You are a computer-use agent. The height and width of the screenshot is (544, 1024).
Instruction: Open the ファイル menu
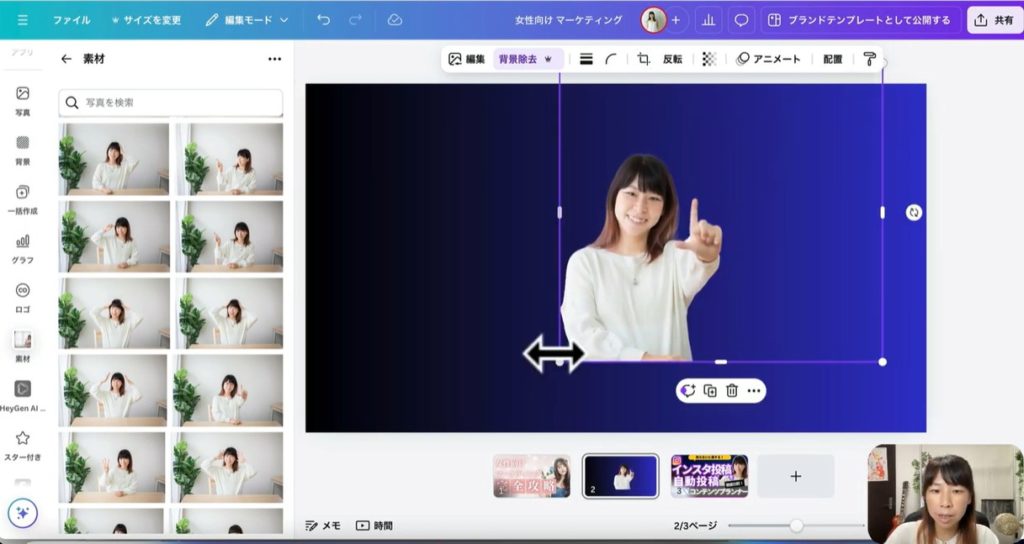(x=71, y=20)
